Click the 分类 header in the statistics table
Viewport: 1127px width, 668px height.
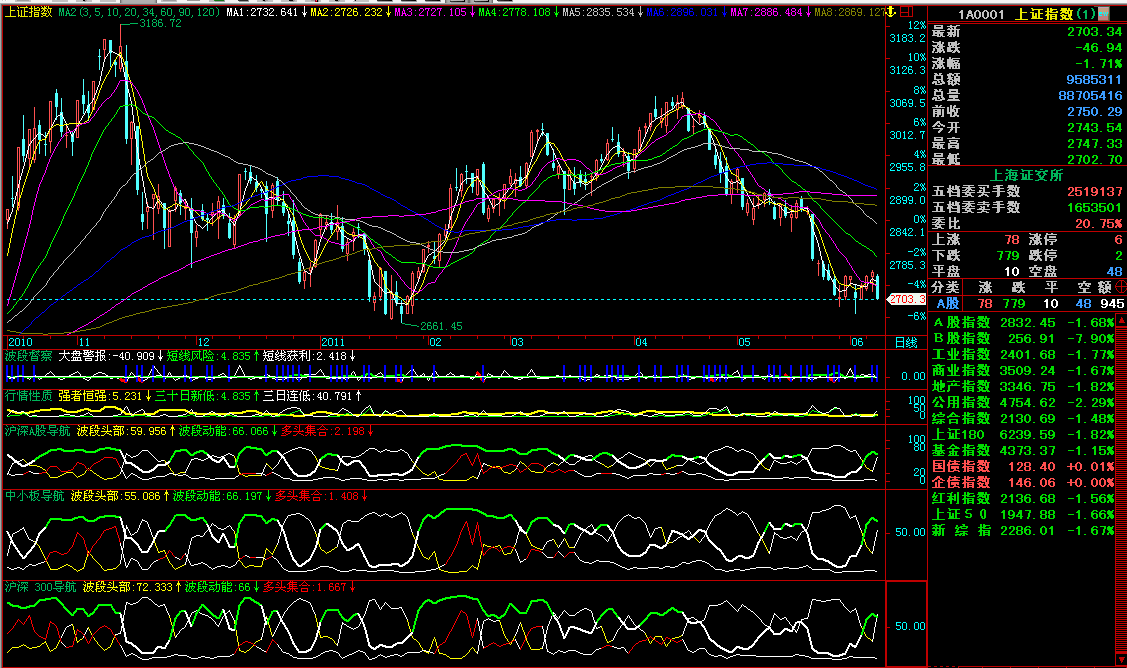946,286
